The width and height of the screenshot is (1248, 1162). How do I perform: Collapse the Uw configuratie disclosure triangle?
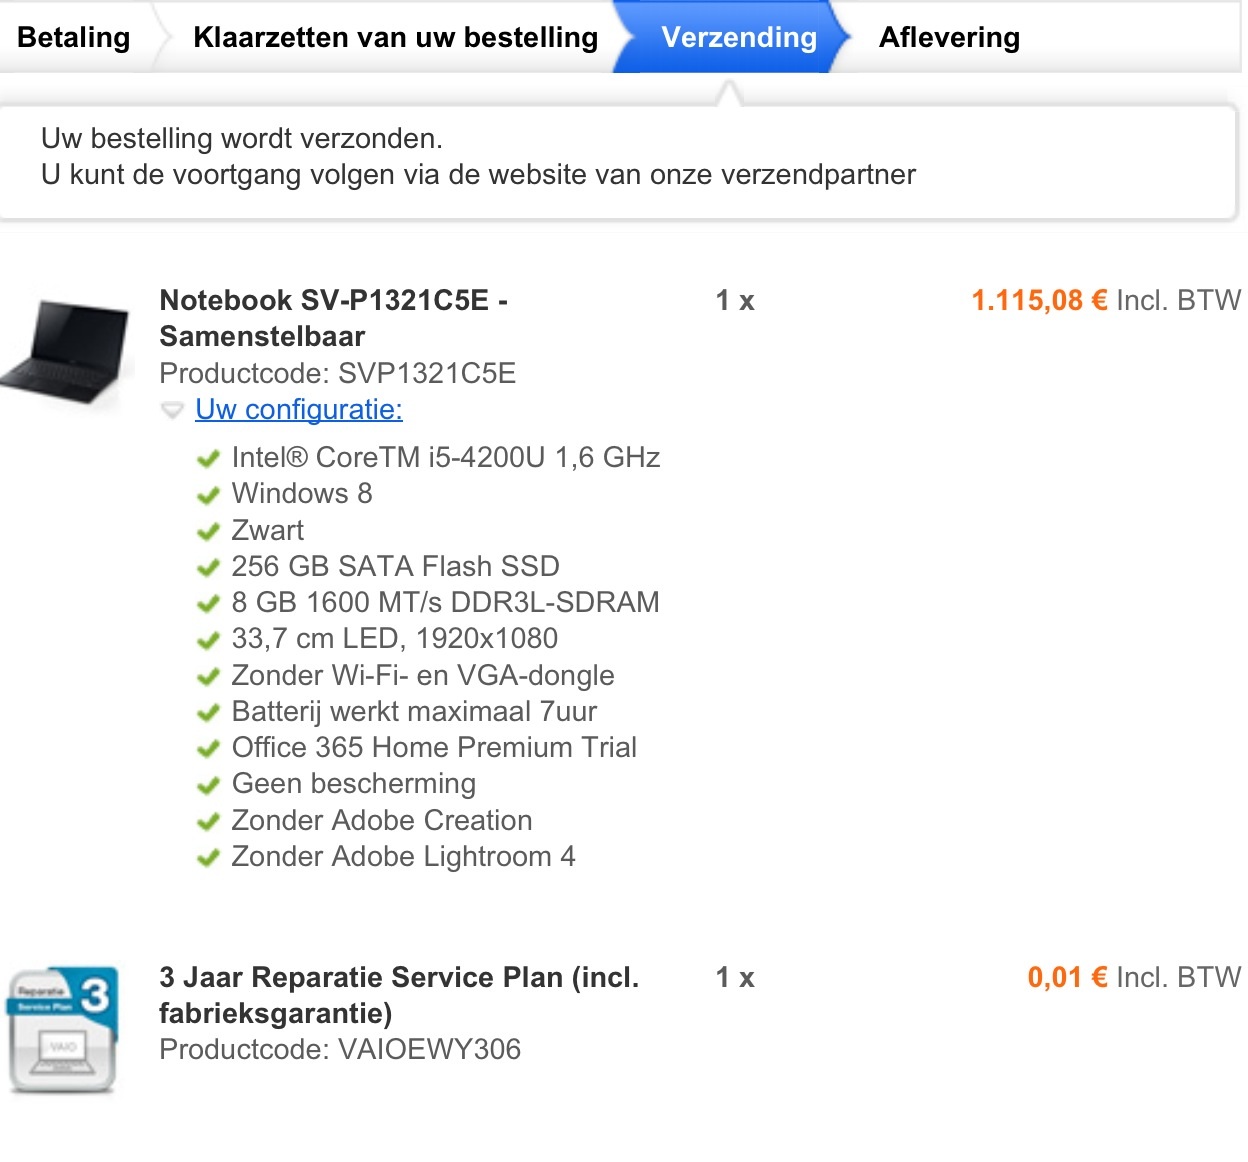click(173, 410)
